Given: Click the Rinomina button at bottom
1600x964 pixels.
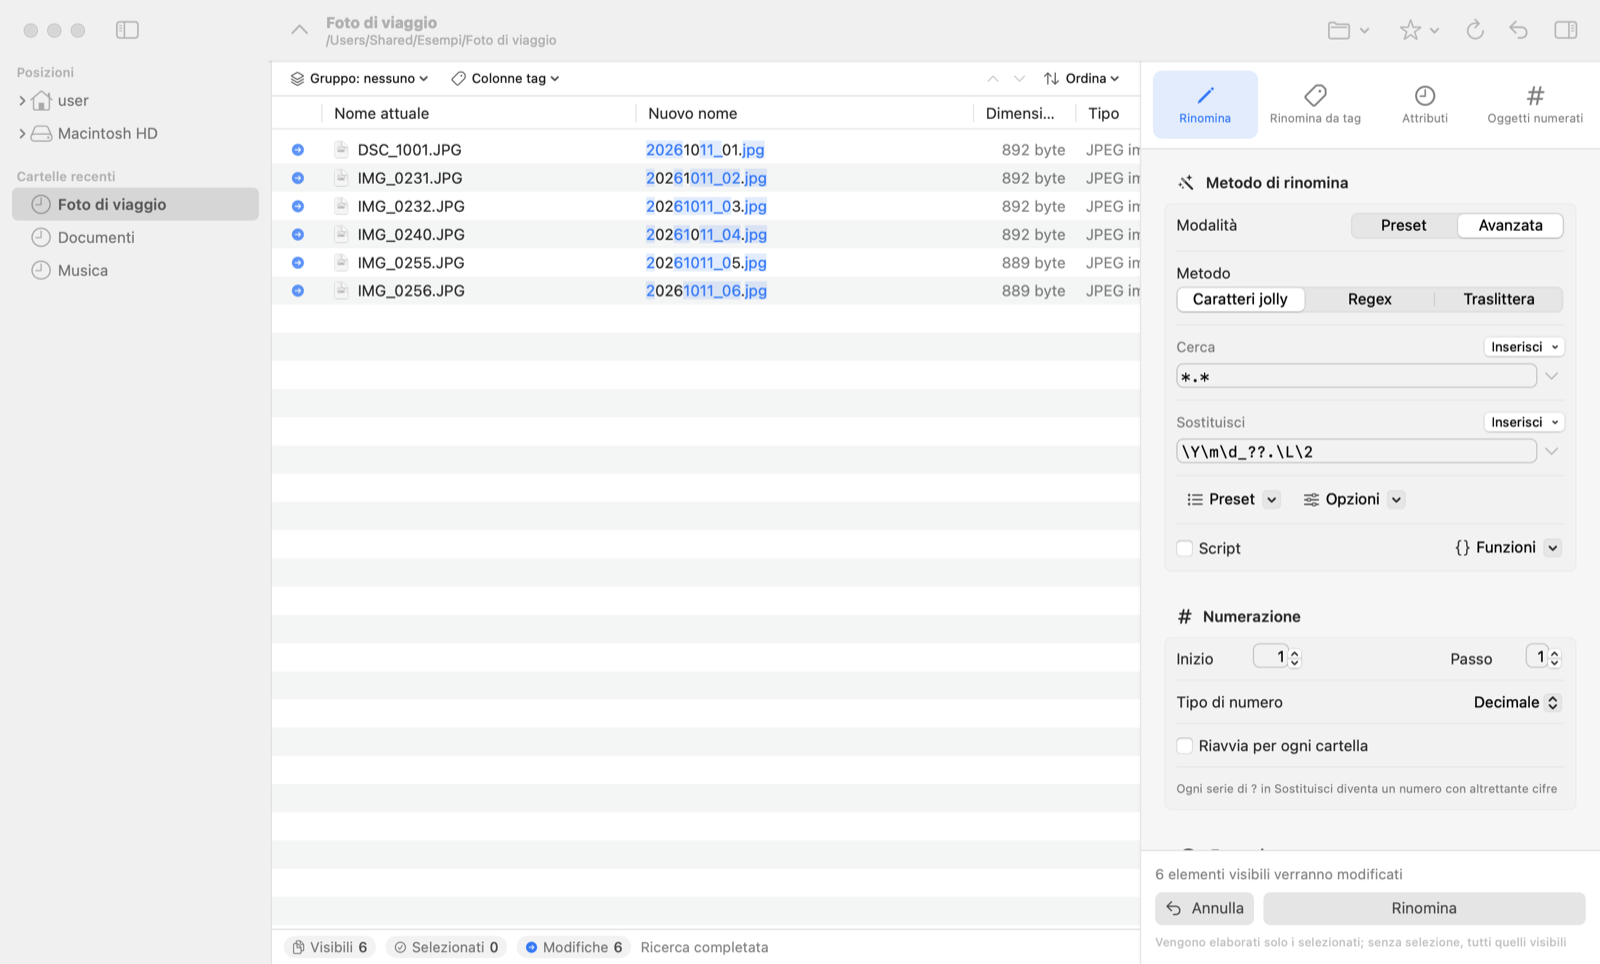Looking at the screenshot, I should click(1424, 908).
